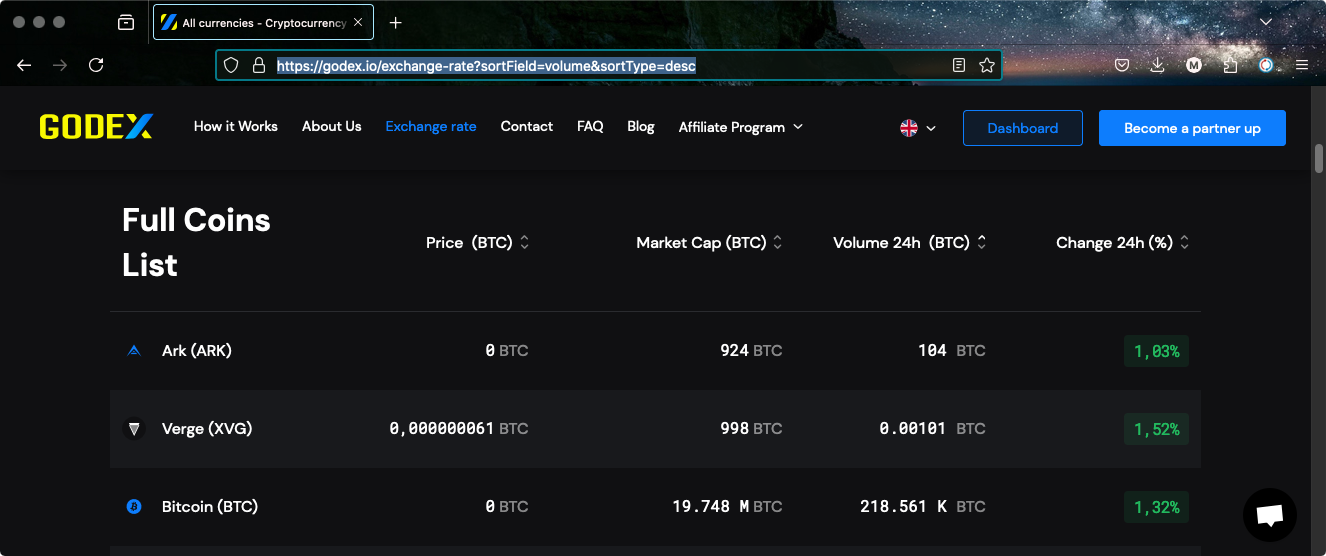Click the Full Coins List heading

pos(196,242)
